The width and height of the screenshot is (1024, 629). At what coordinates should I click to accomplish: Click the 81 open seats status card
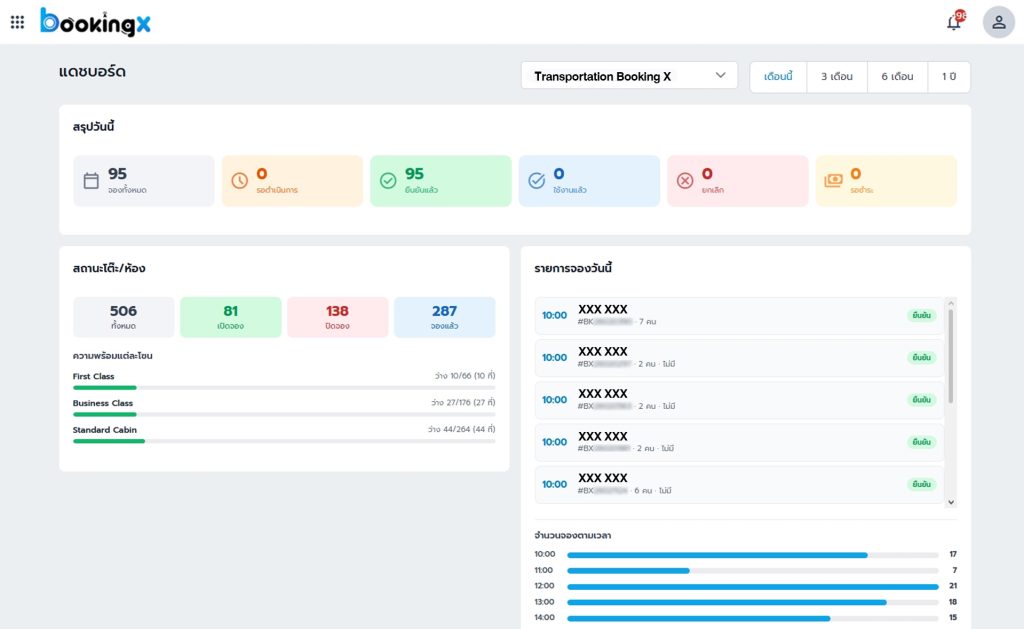[231, 317]
